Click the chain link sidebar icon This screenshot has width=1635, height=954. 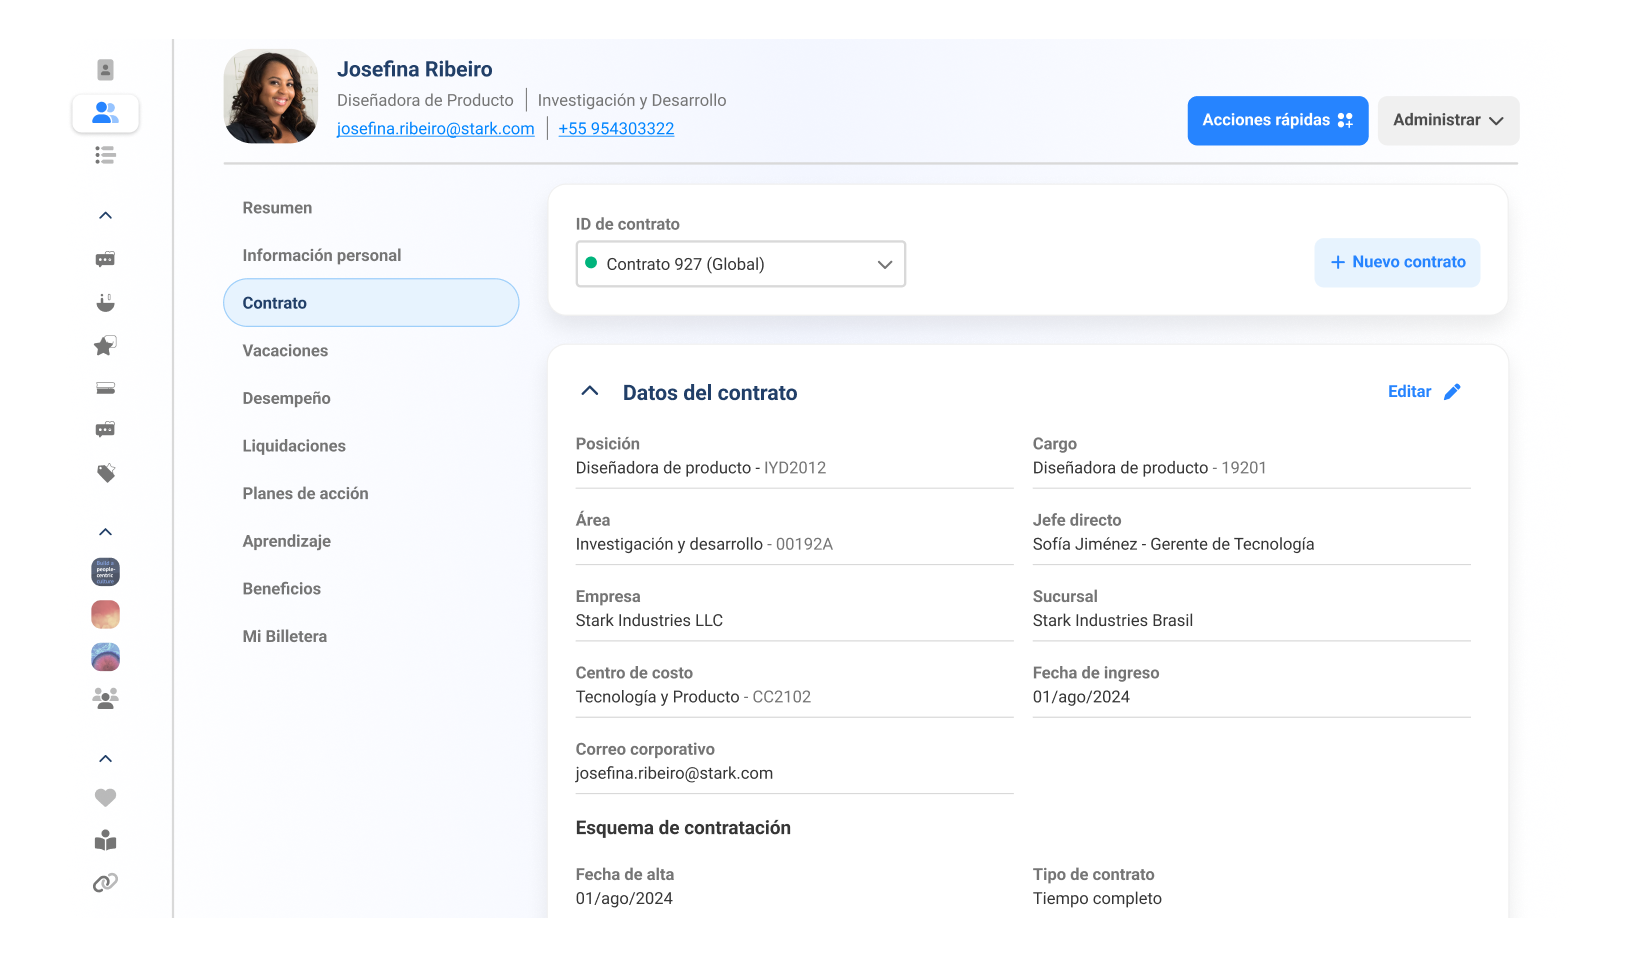click(105, 883)
